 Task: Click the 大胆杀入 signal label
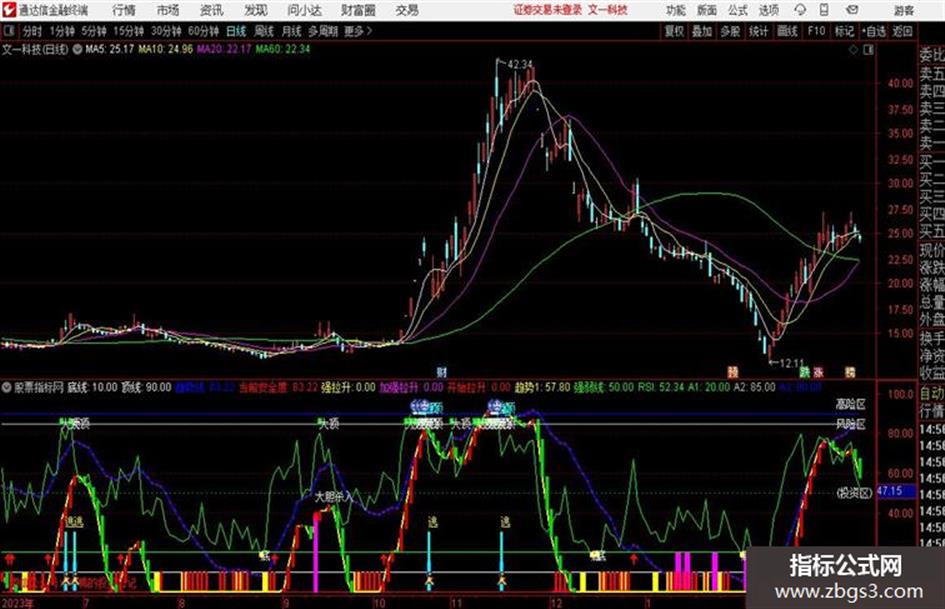point(333,497)
